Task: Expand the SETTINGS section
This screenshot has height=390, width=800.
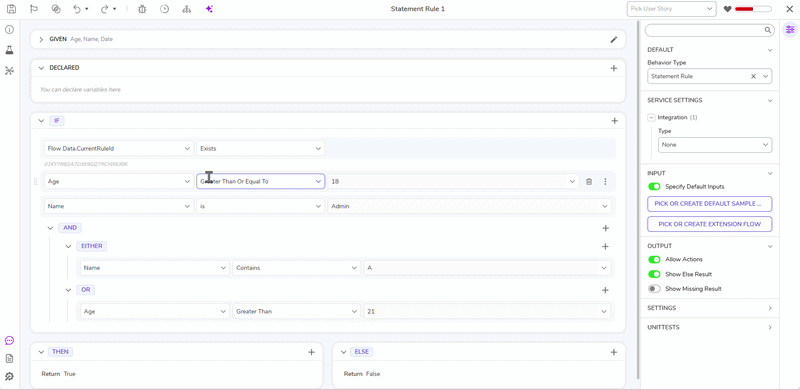Action: pyautogui.click(x=710, y=308)
